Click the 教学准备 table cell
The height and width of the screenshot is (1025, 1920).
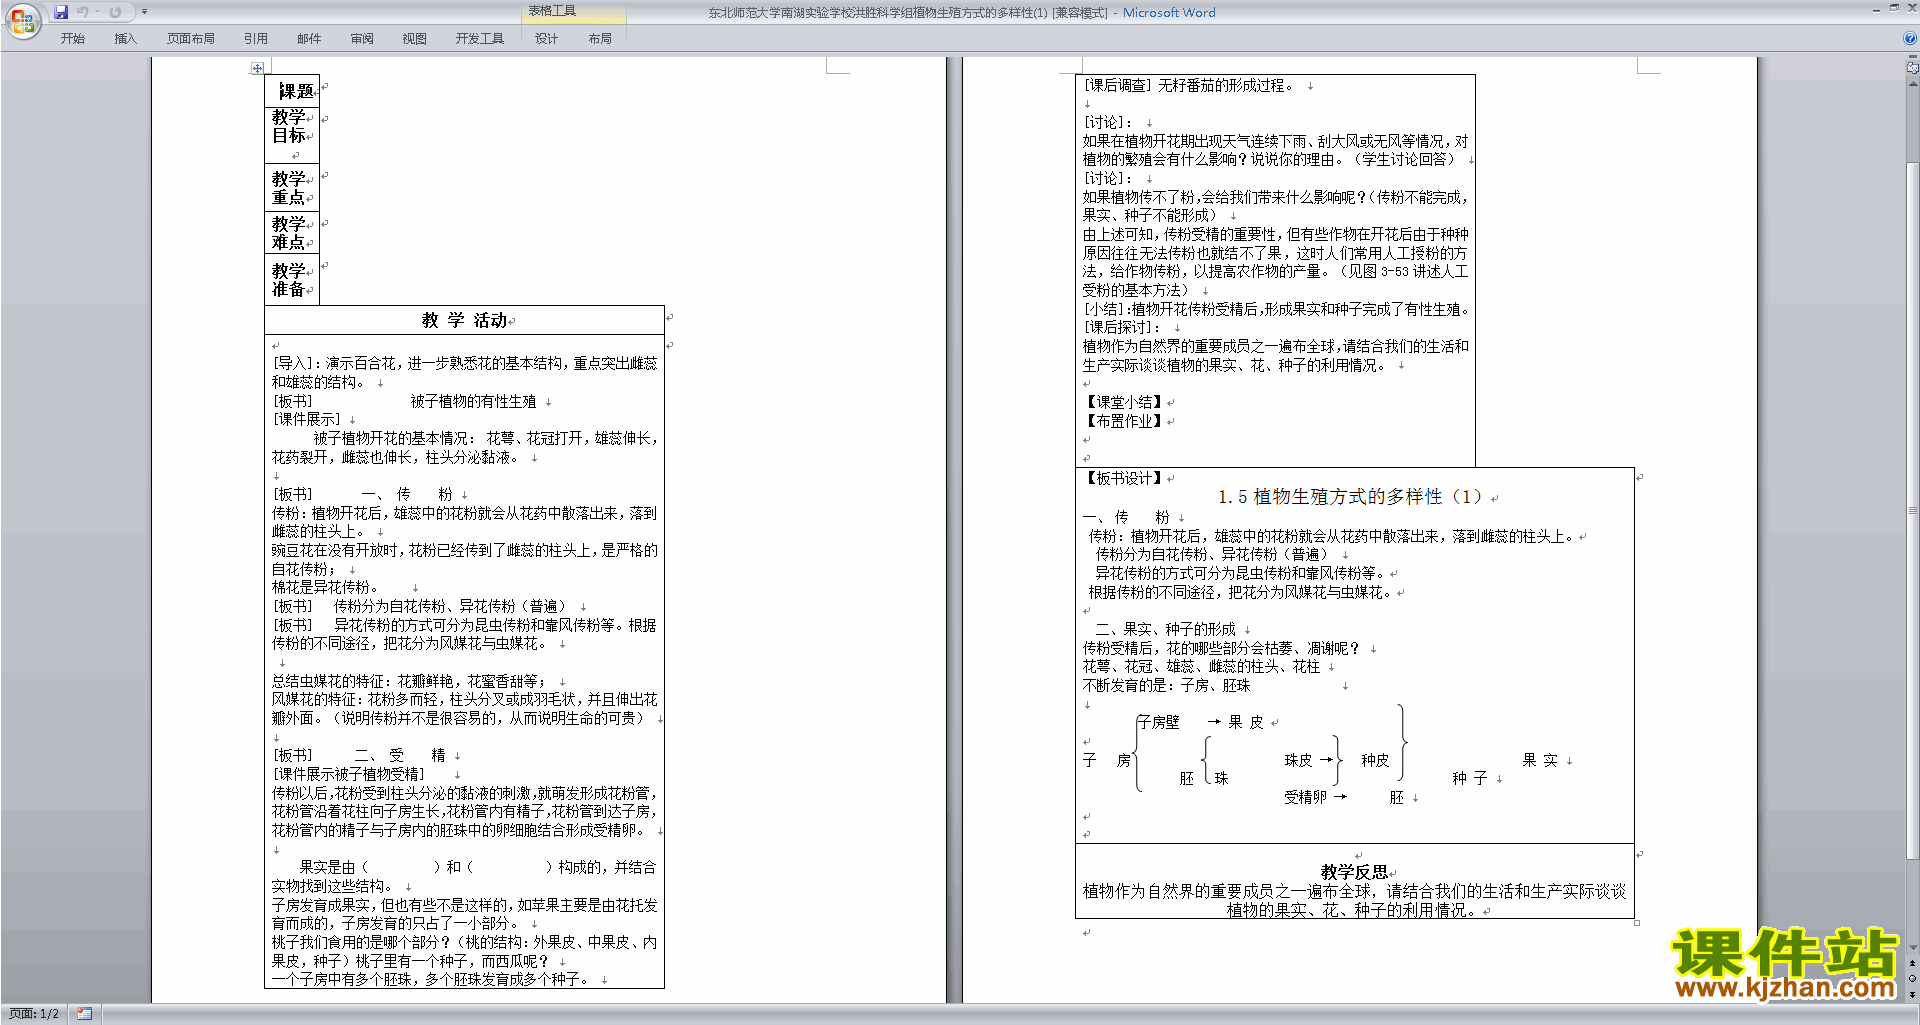(x=292, y=280)
